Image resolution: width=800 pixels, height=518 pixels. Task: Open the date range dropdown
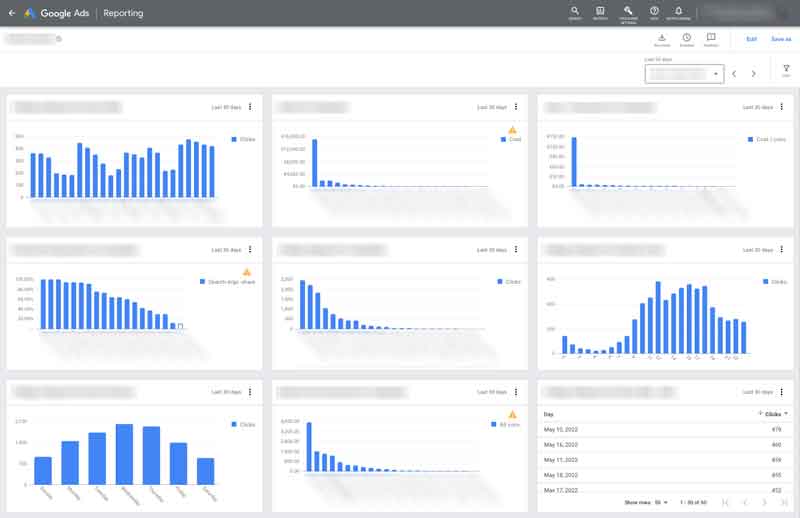(x=684, y=74)
